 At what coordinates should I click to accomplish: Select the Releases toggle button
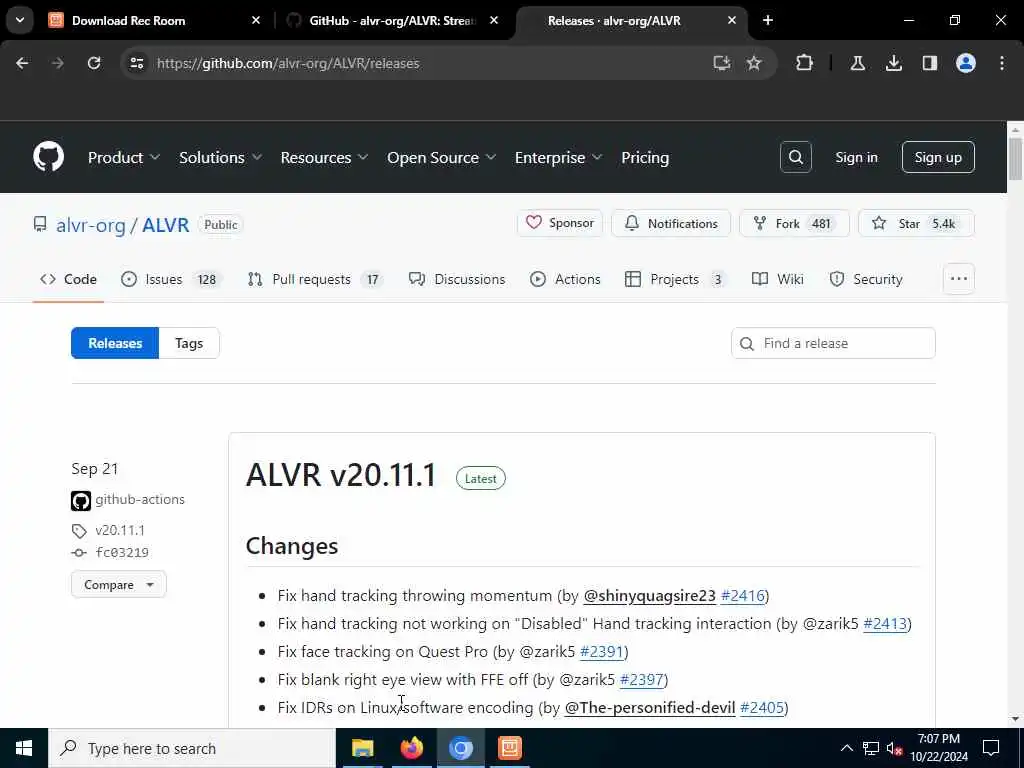(115, 343)
